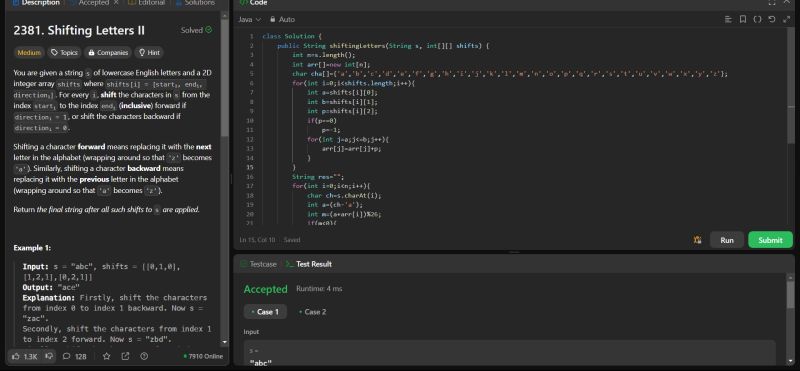Click the share external link icon
The height and width of the screenshot is (371, 800).
point(125,356)
